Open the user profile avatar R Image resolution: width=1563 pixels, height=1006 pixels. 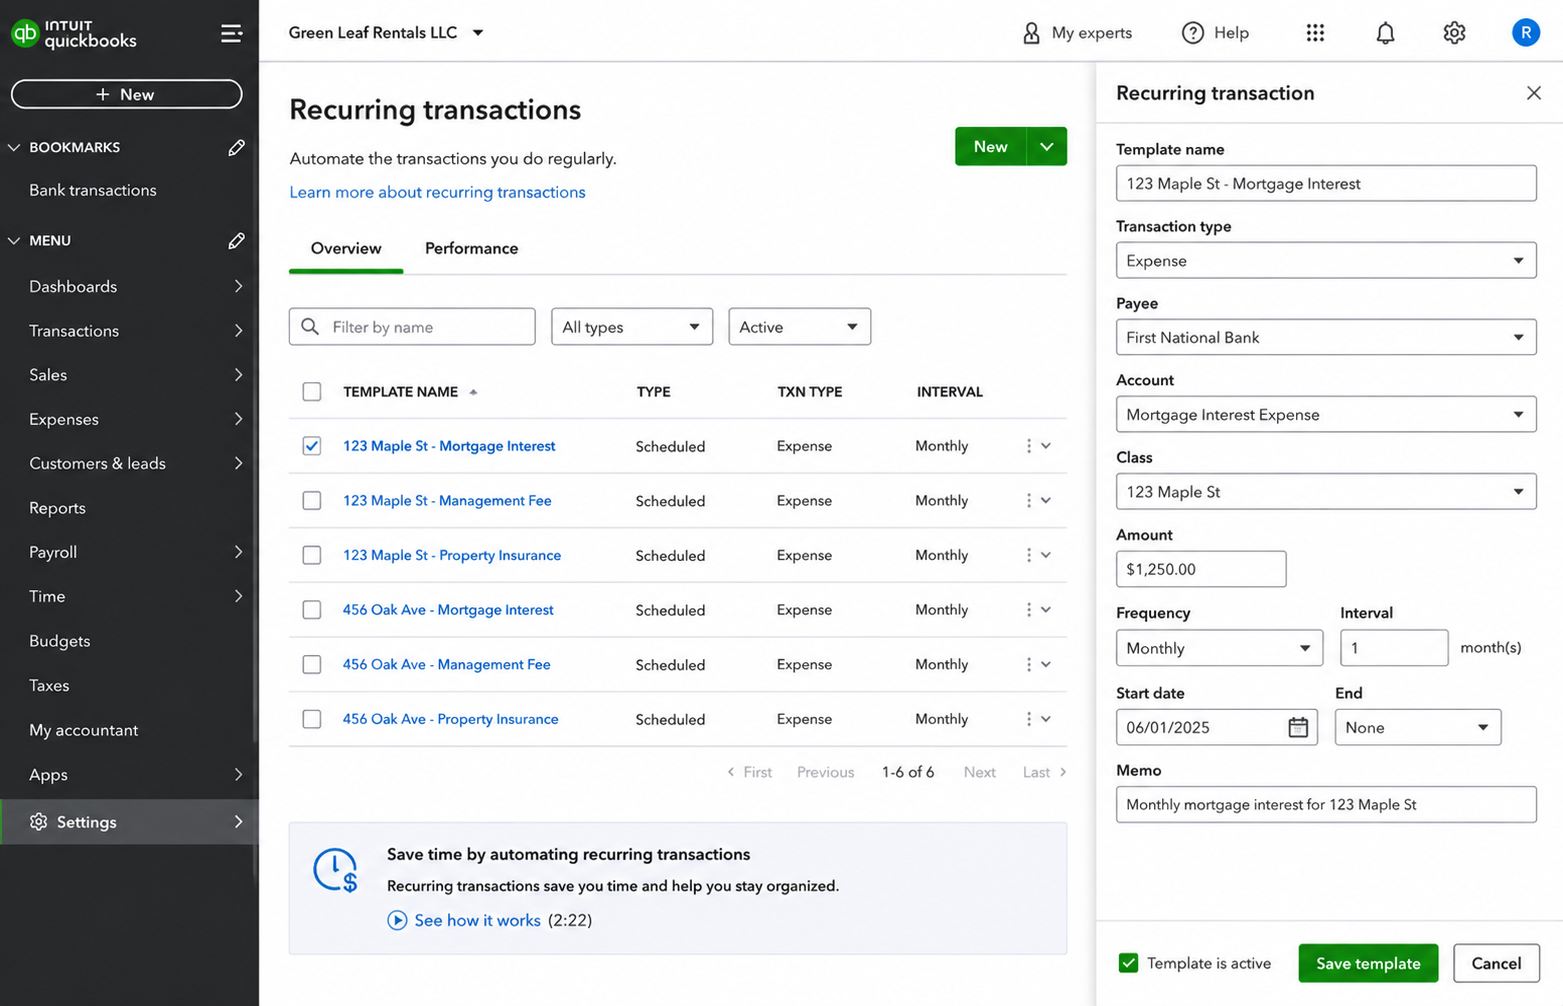(x=1525, y=33)
